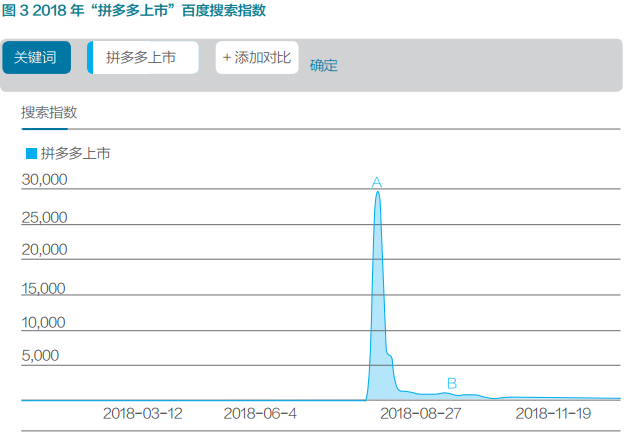The image size is (631, 443).
Task: Click the 拼多多上市 legend label
Action: pos(76,153)
